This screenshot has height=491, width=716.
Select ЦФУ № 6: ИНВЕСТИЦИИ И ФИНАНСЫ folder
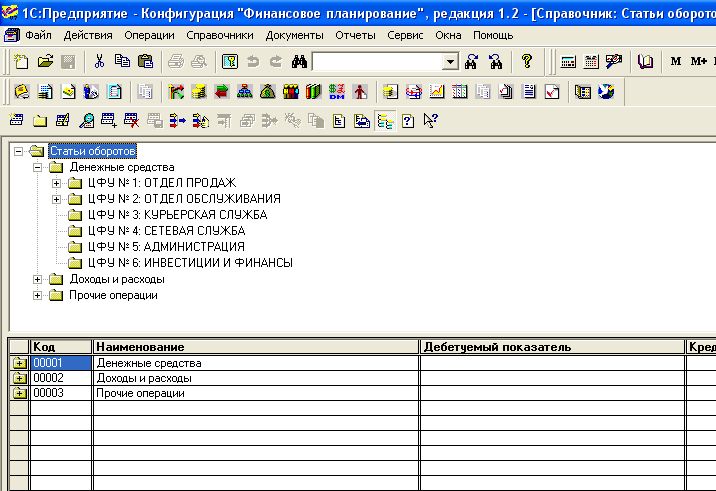(x=190, y=263)
